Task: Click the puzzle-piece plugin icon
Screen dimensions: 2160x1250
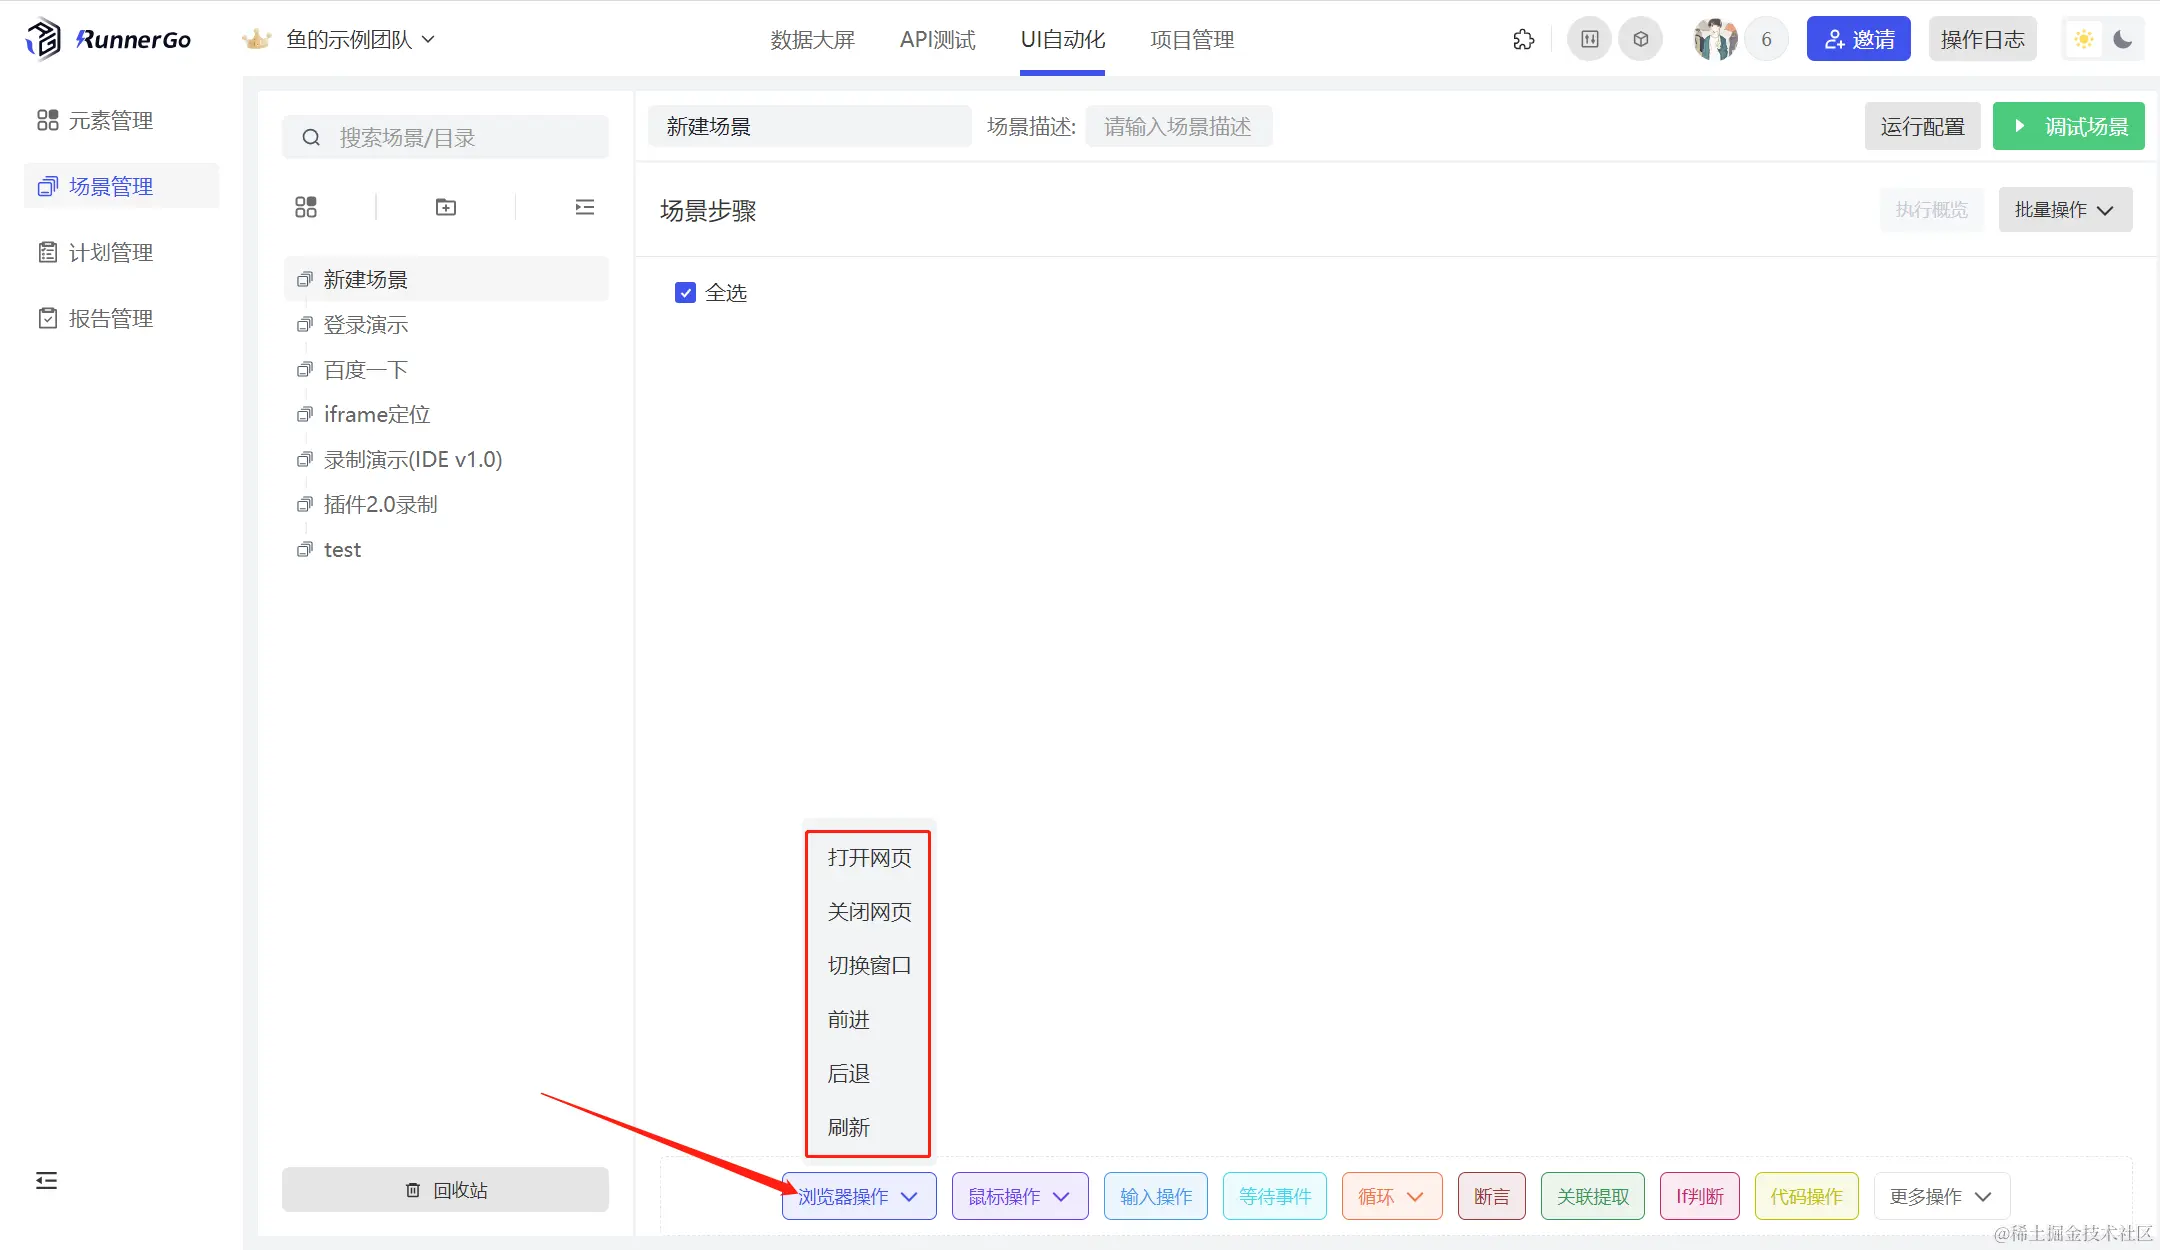Action: (x=1523, y=40)
